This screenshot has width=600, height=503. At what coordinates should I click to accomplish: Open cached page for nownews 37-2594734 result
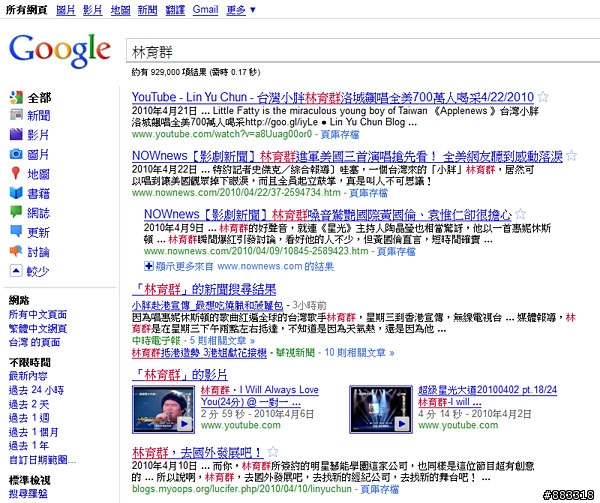368,193
